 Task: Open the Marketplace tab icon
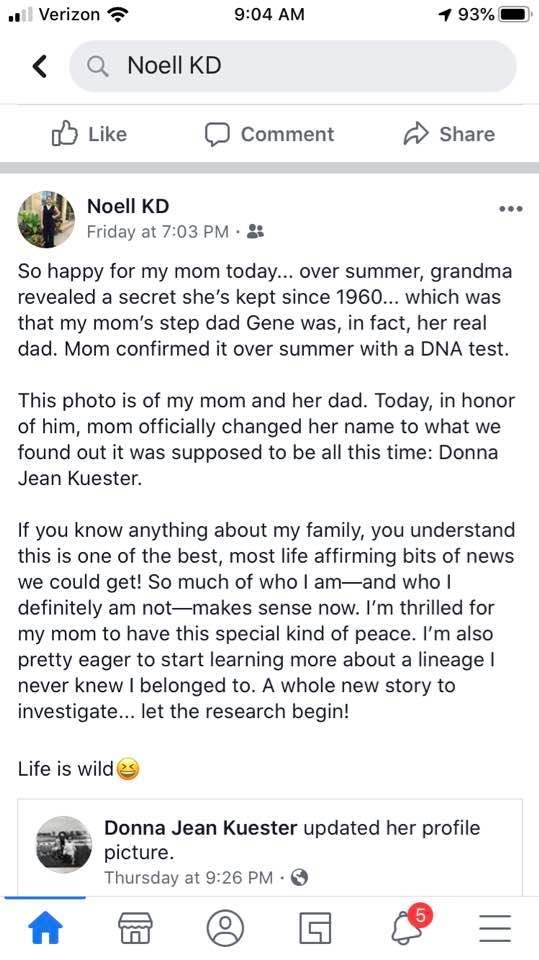[x=134, y=928]
